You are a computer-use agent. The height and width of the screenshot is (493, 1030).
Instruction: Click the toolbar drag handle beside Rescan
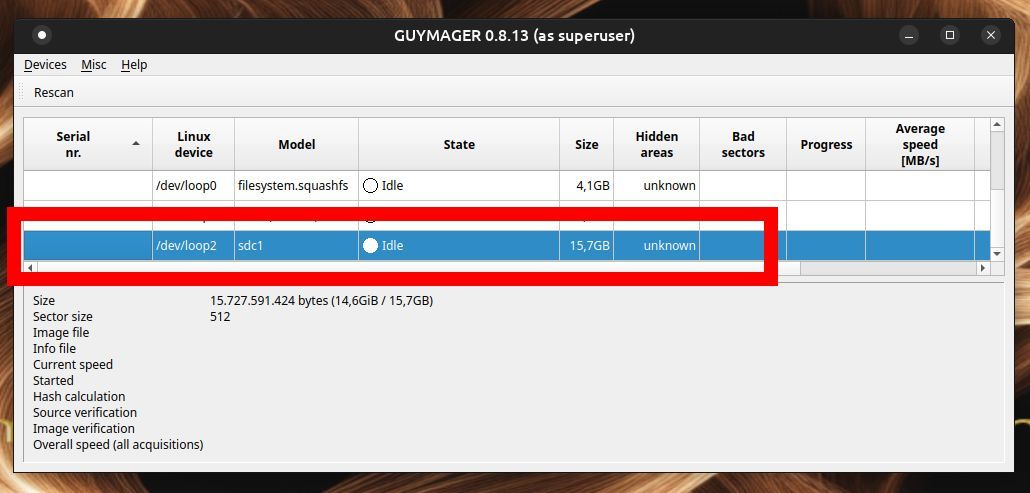[x=22, y=92]
